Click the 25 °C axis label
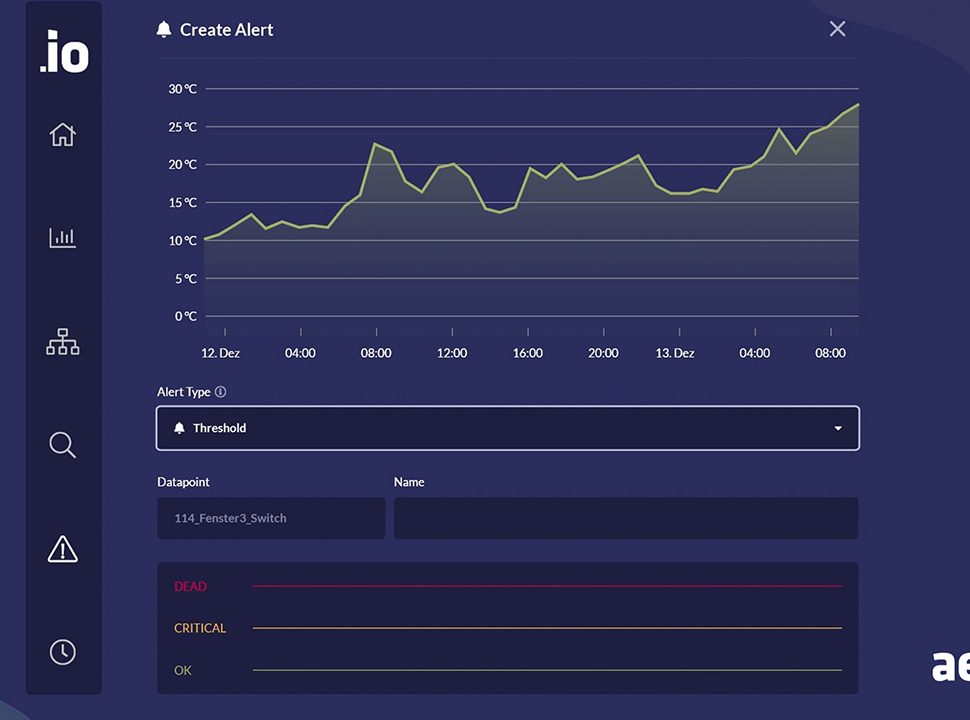Viewport: 970px width, 720px height. tap(182, 127)
